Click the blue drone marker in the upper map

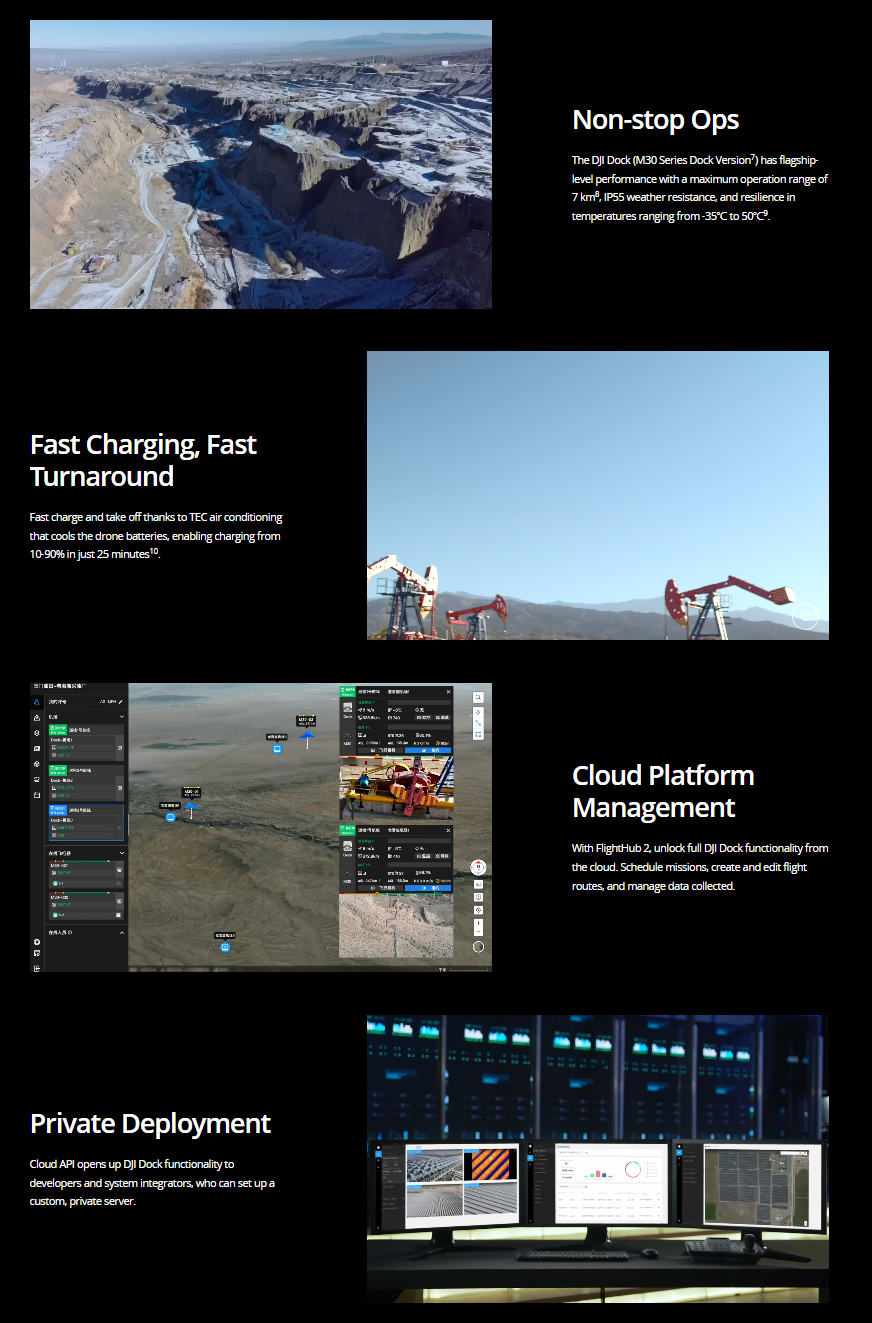(x=307, y=736)
